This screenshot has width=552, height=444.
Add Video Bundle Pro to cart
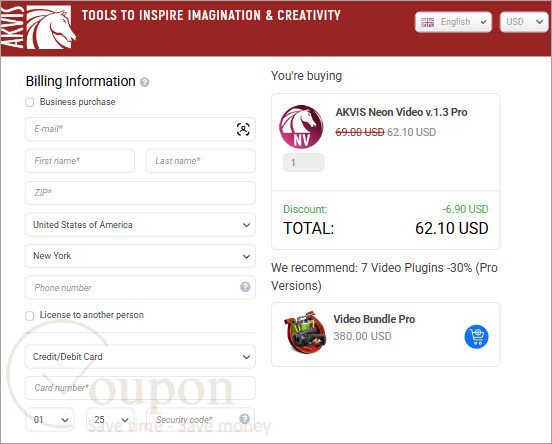point(476,337)
